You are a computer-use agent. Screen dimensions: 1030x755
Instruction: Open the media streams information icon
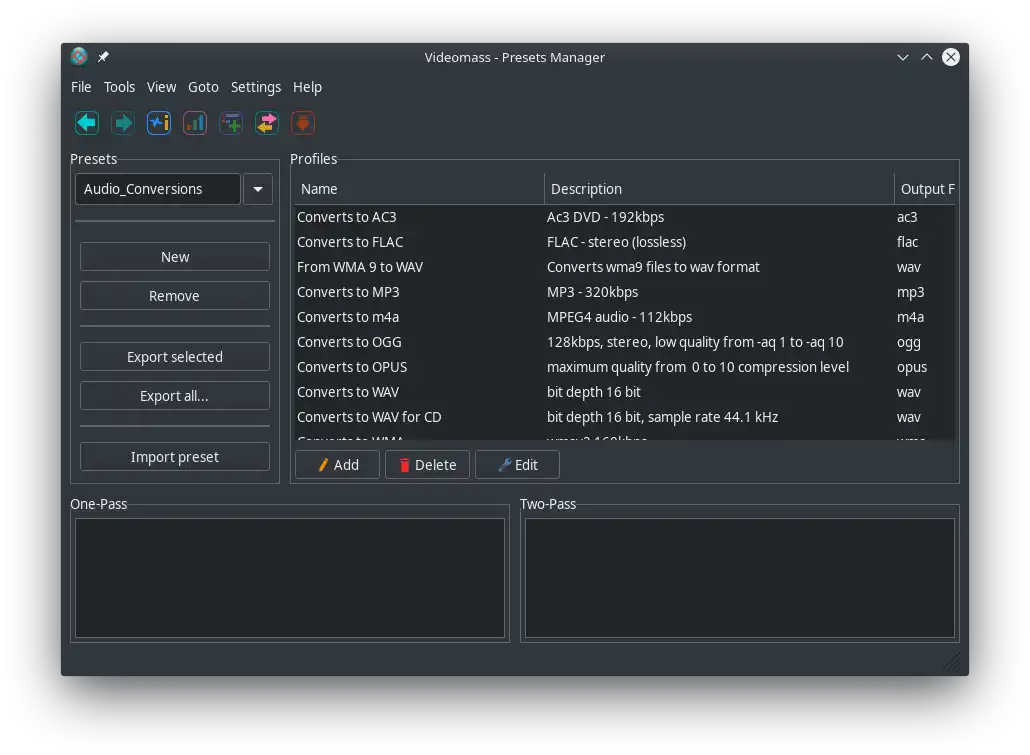click(159, 123)
